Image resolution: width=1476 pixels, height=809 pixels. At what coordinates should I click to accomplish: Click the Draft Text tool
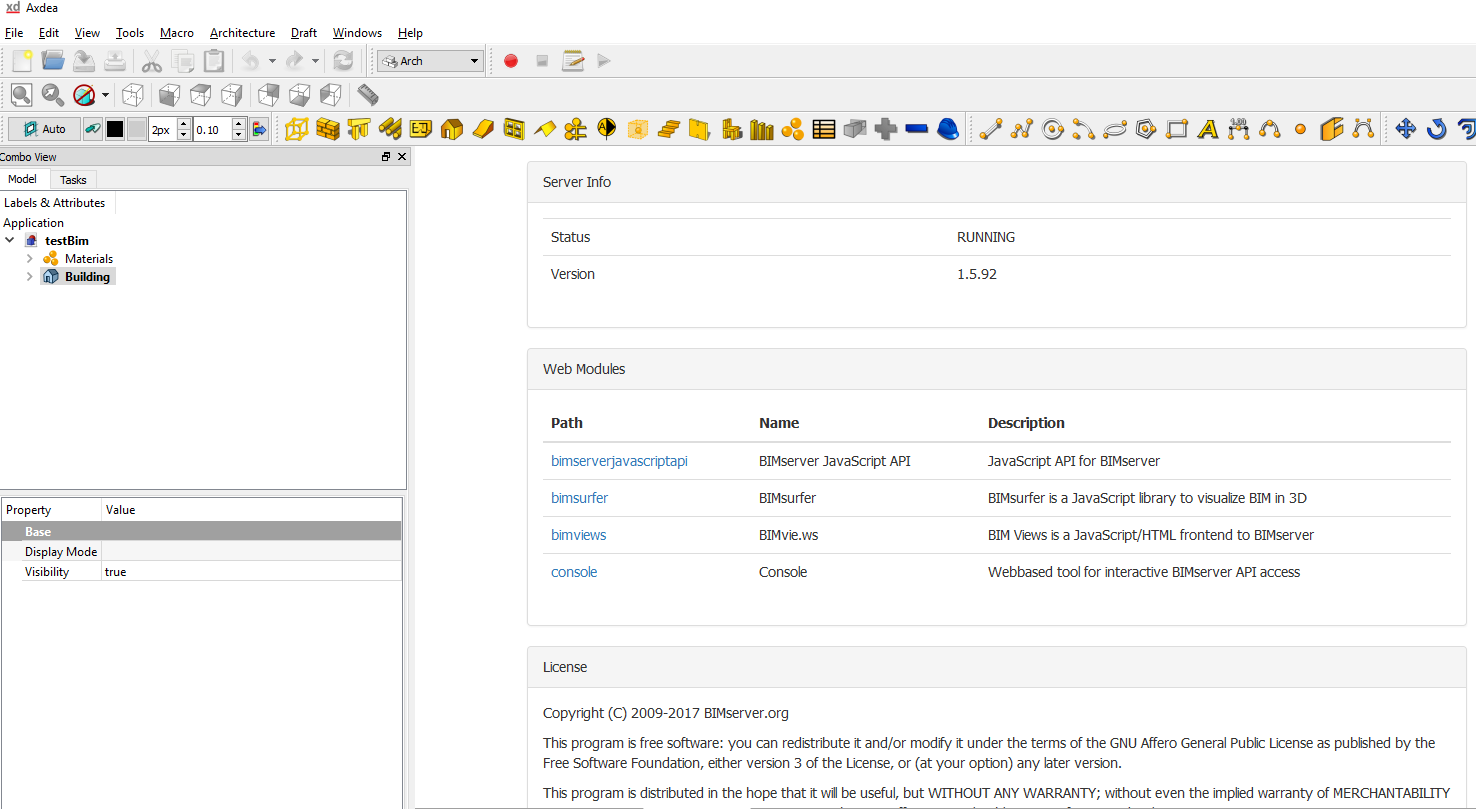(x=1207, y=128)
